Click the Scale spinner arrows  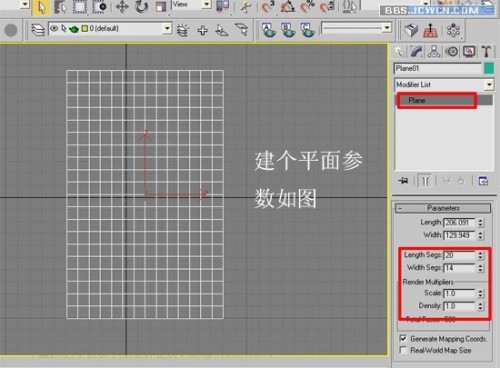tap(480, 293)
